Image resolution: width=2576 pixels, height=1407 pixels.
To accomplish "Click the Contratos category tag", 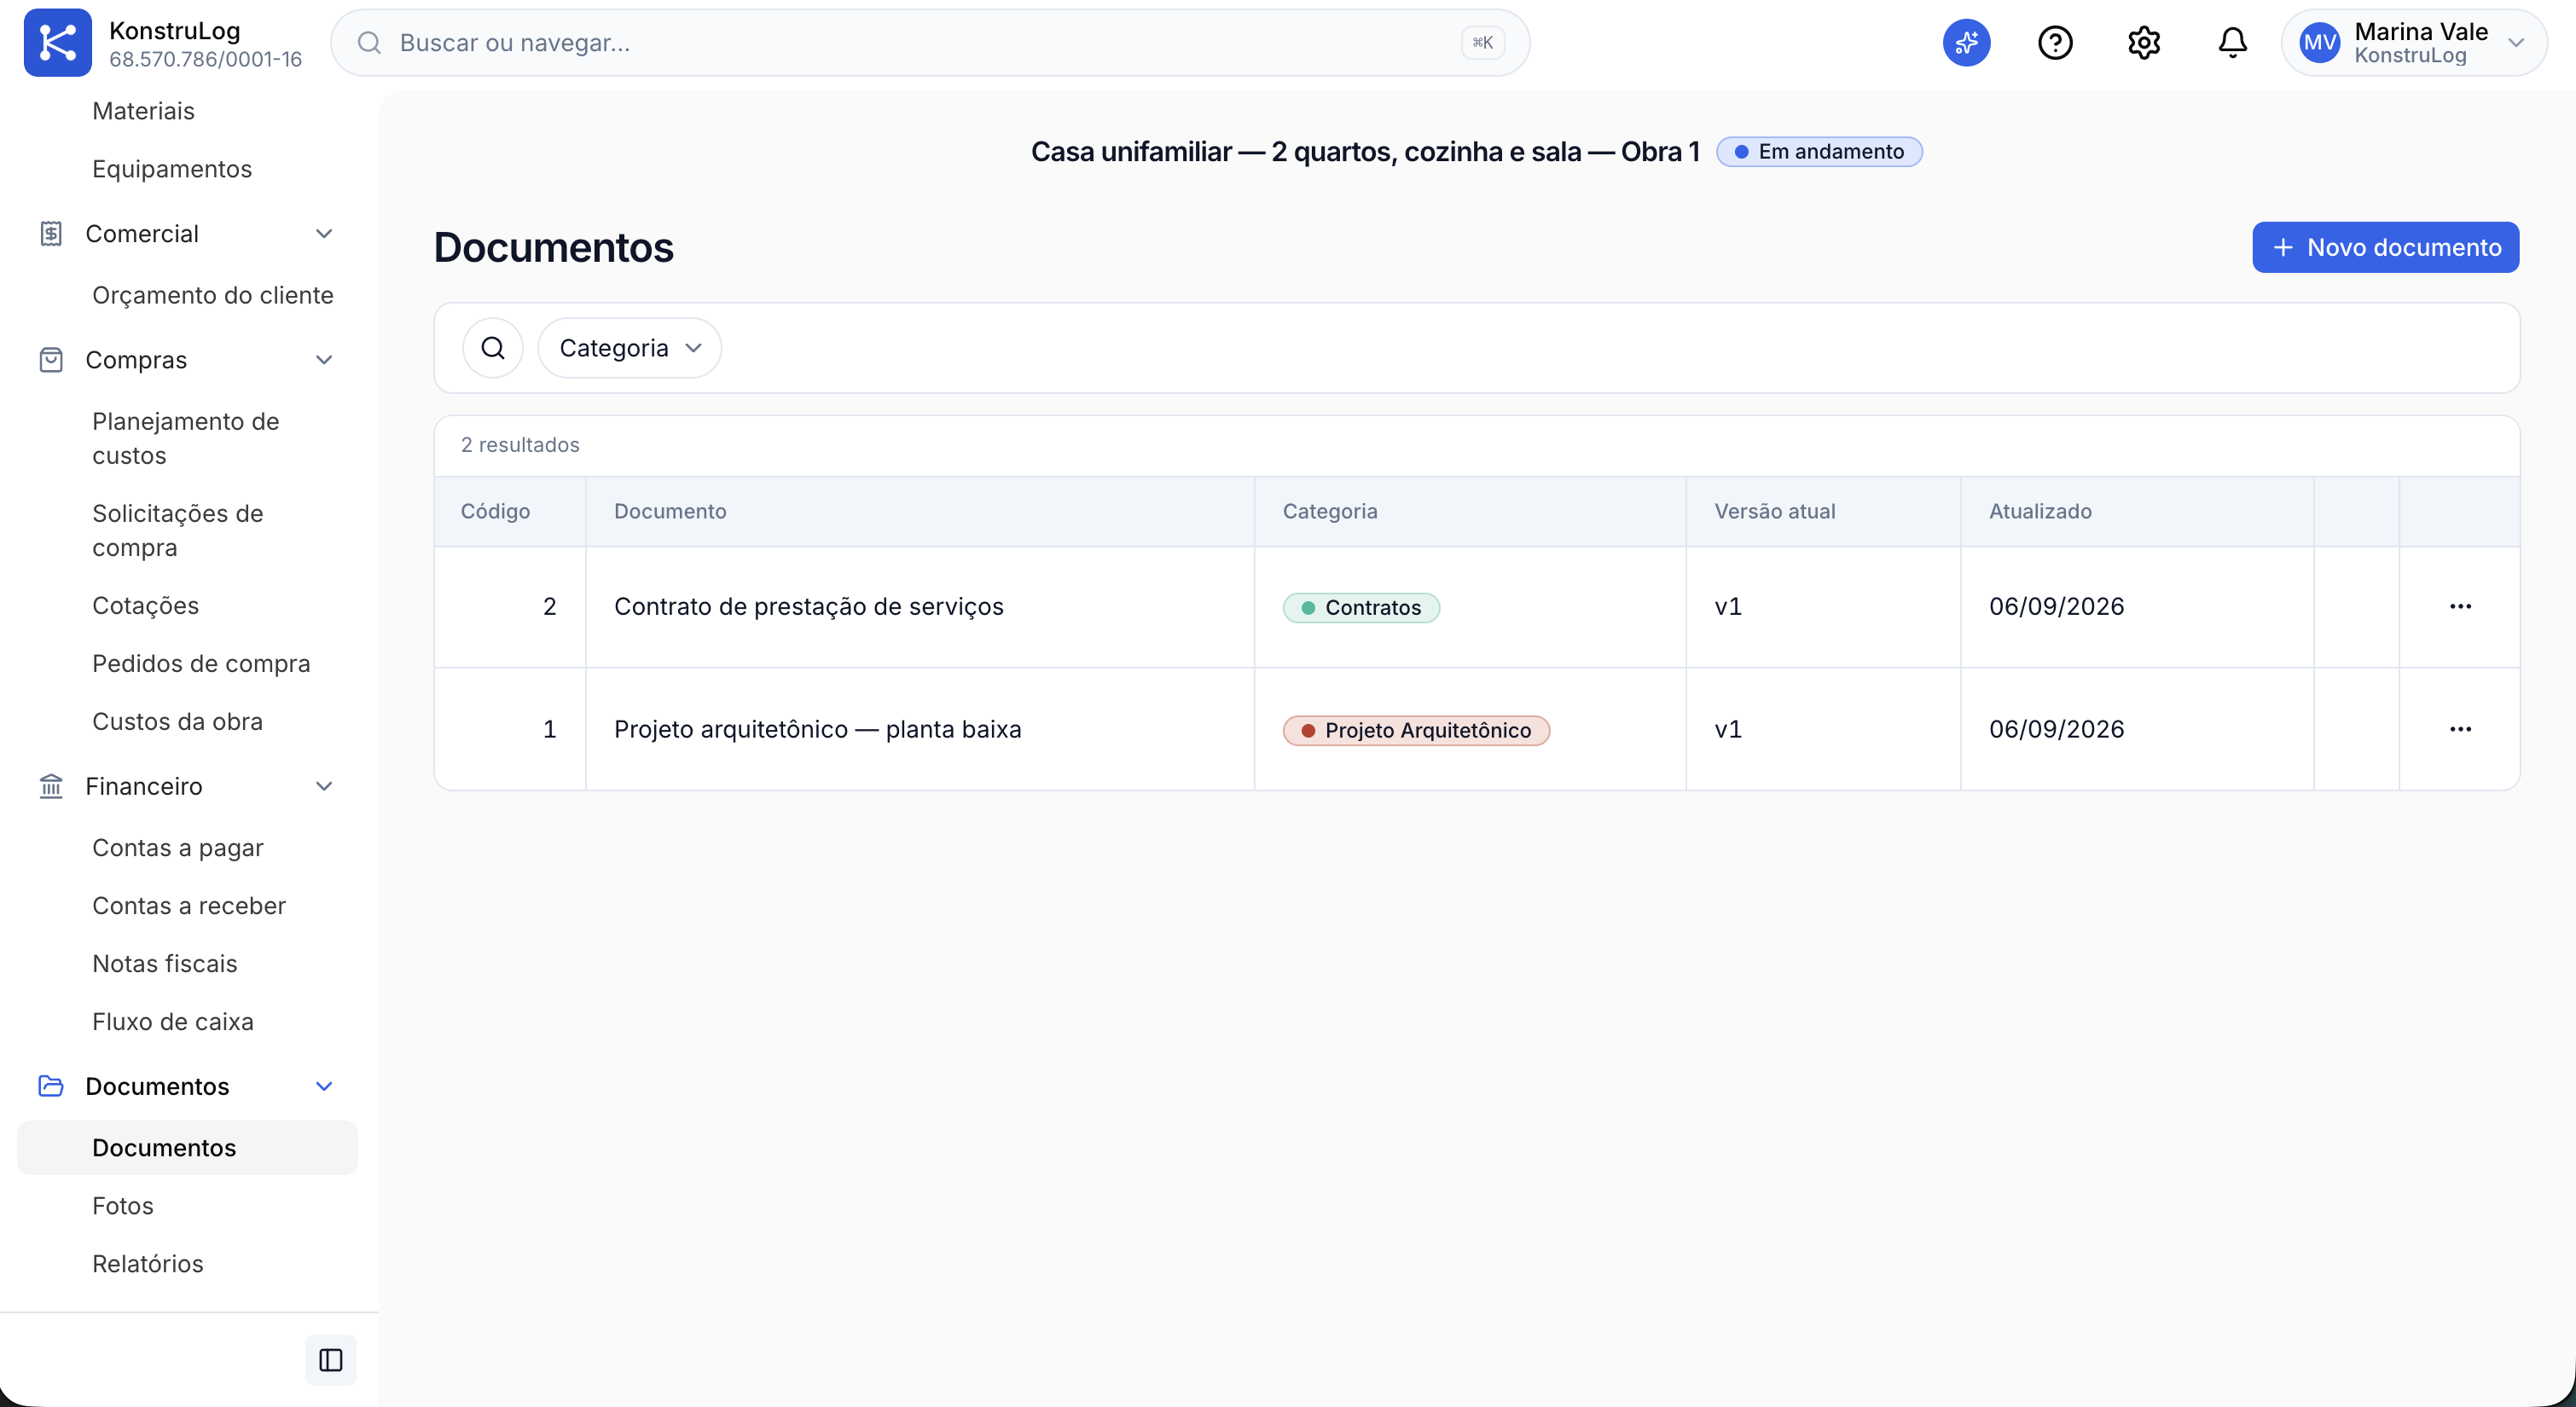I will (1361, 607).
